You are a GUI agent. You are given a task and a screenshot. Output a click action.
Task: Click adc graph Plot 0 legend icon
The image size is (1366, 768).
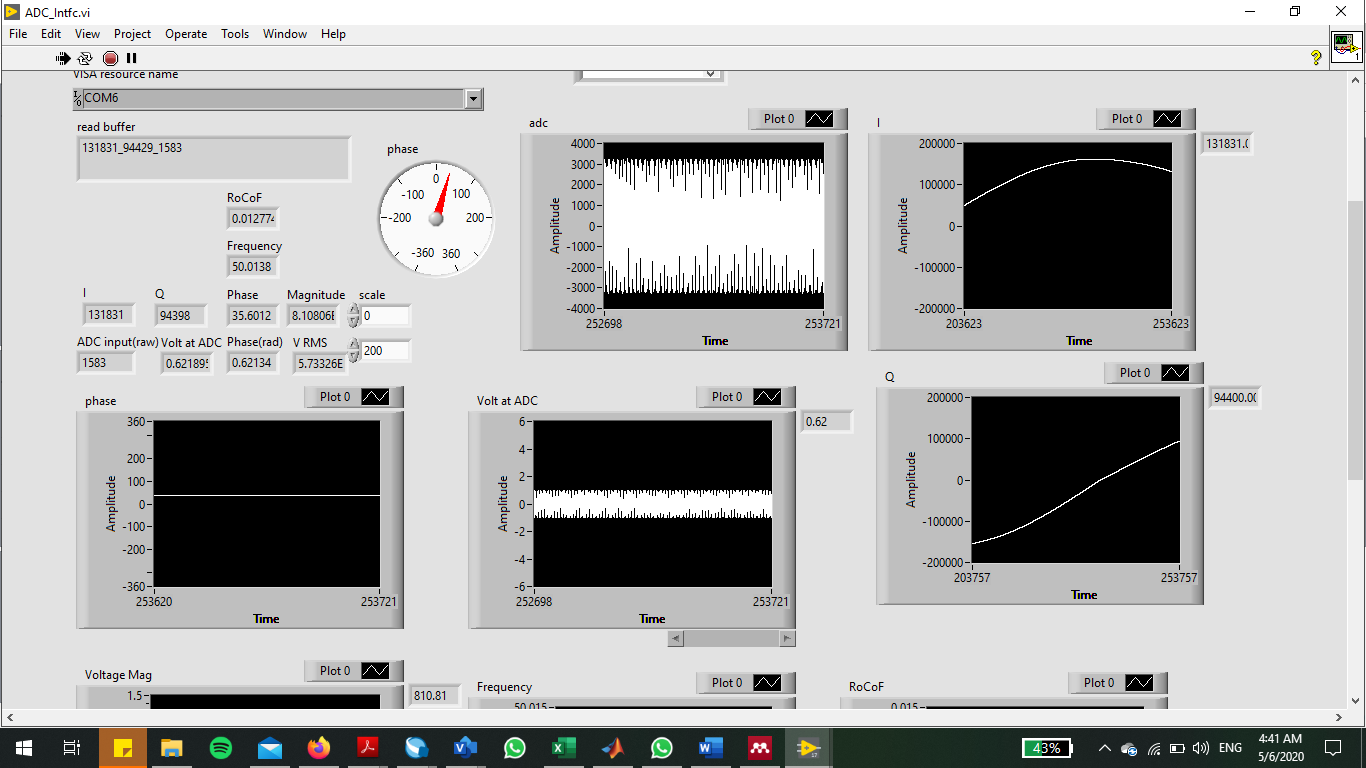point(820,118)
